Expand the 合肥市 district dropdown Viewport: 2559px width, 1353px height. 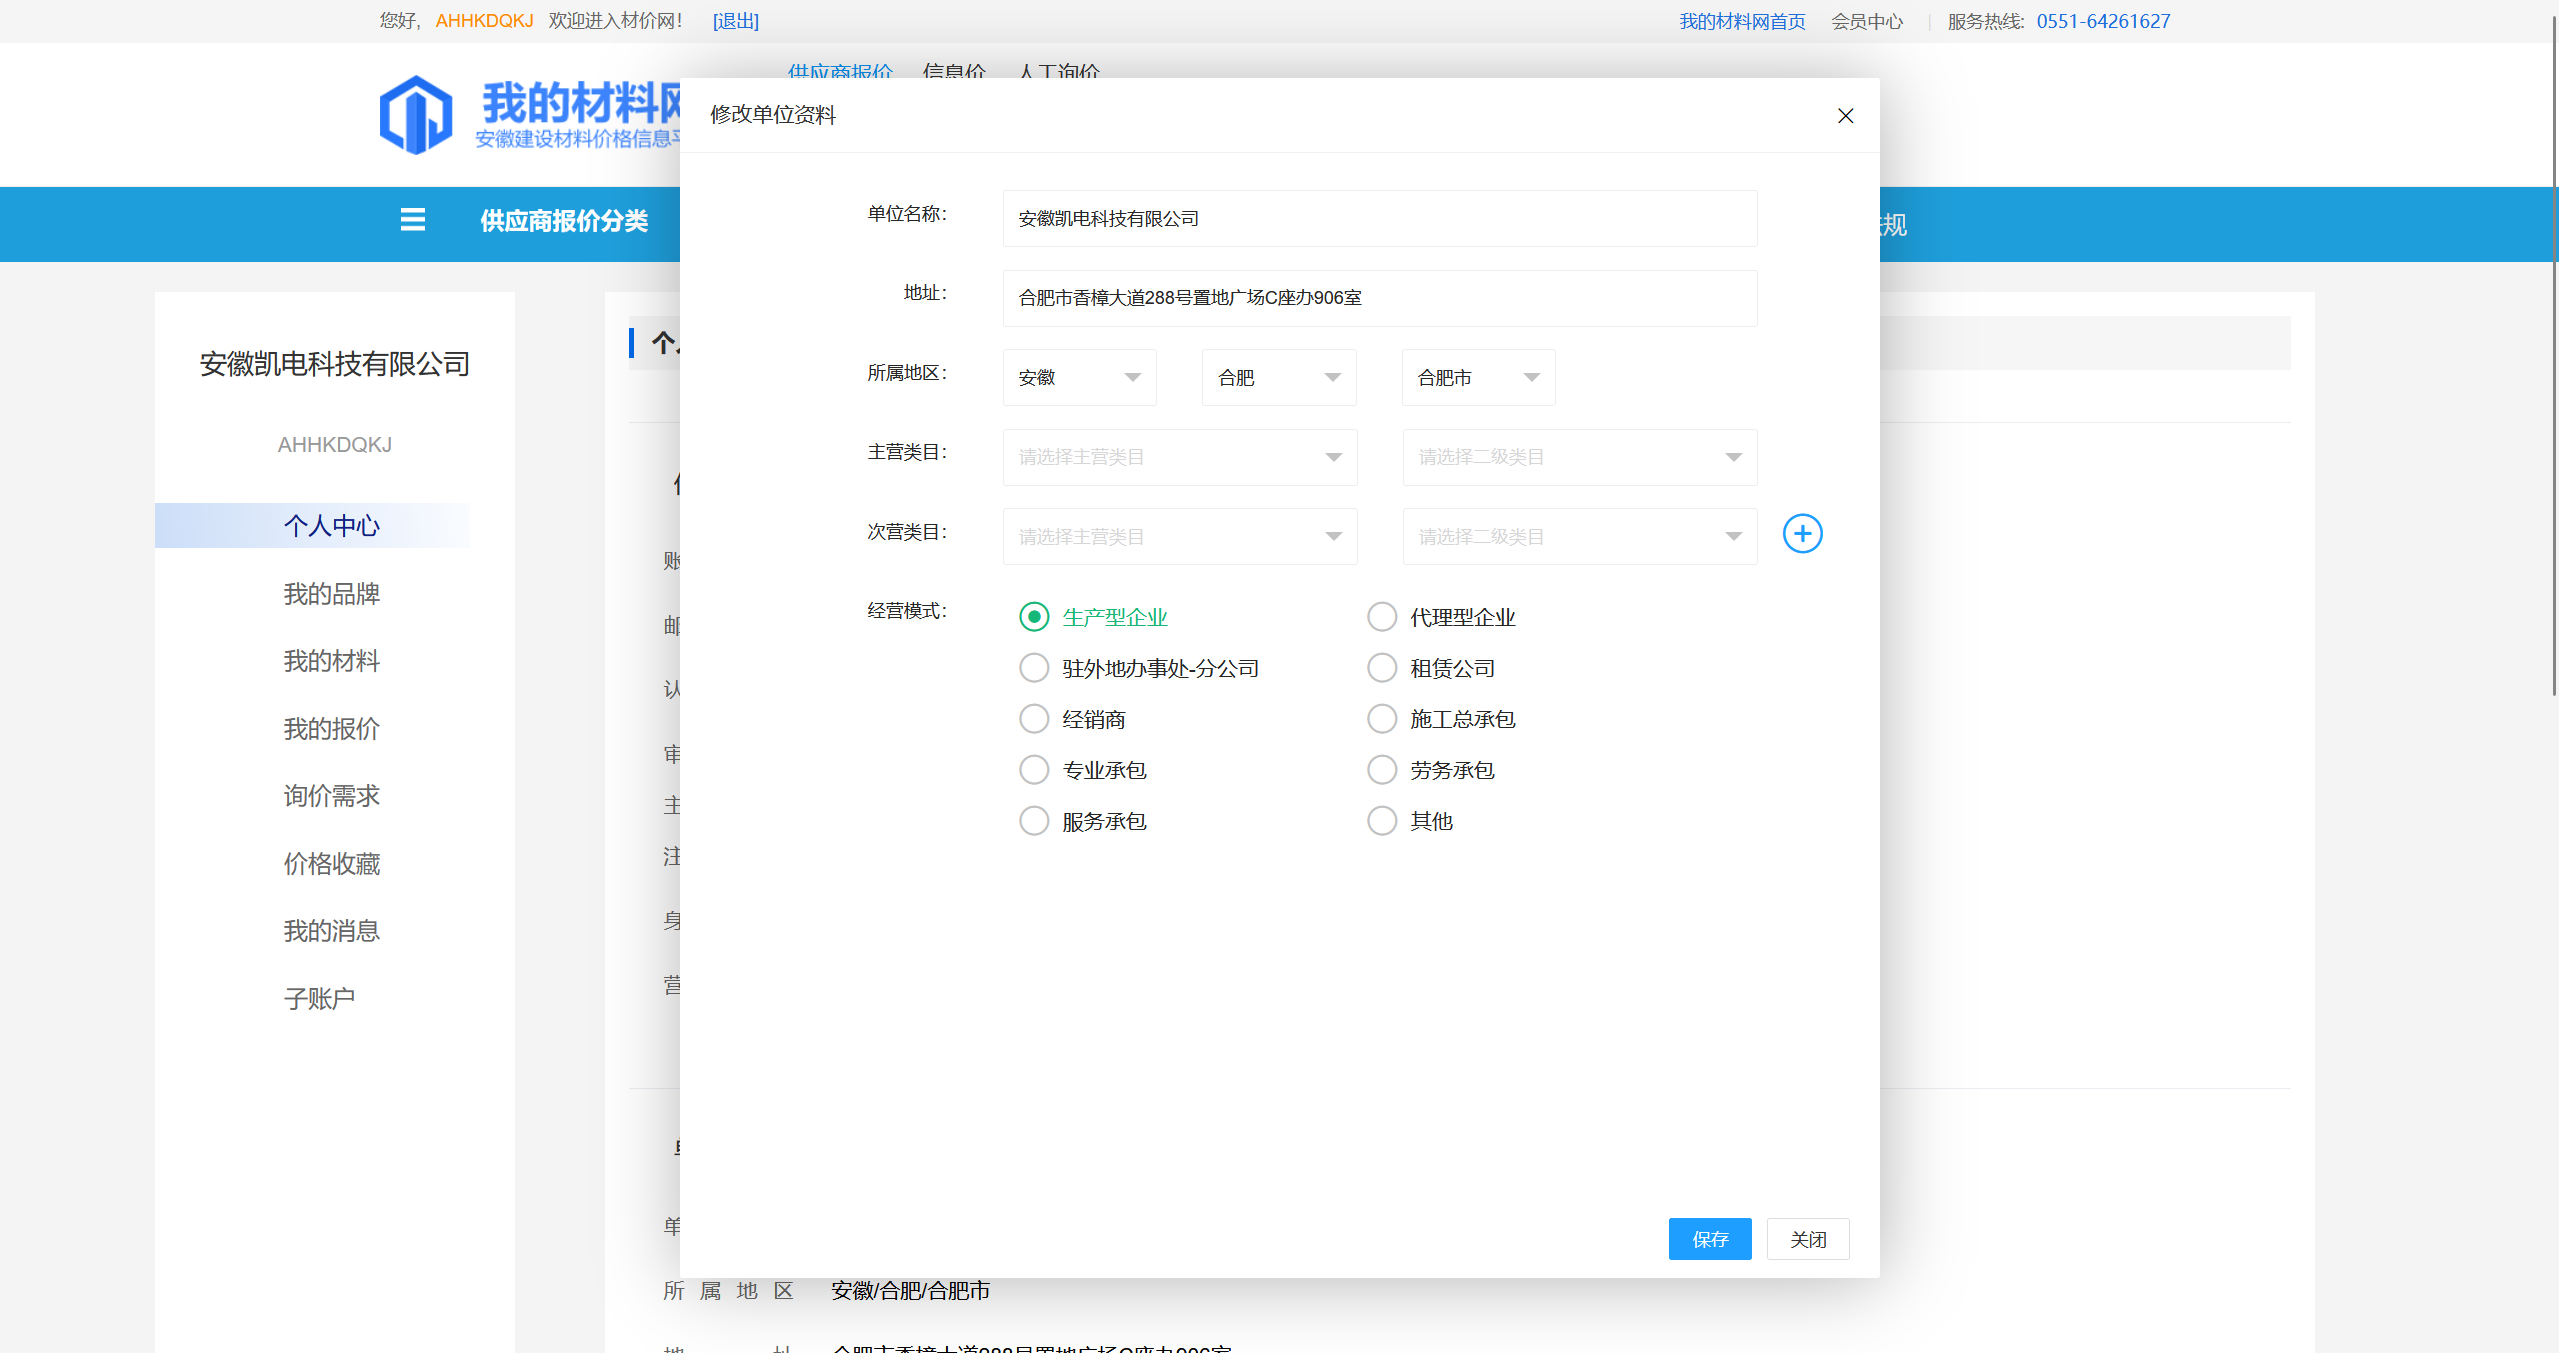pos(1478,378)
